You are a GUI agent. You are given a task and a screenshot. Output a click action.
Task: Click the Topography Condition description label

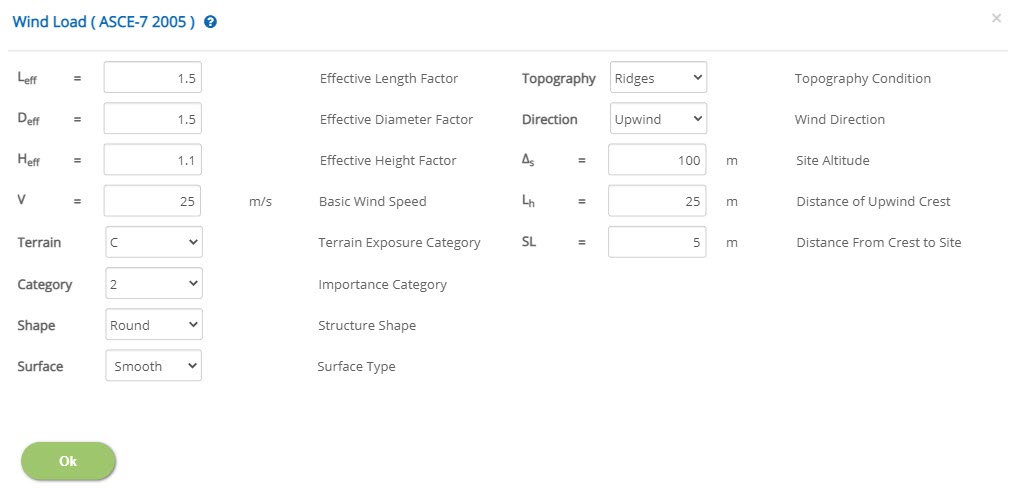(862, 78)
